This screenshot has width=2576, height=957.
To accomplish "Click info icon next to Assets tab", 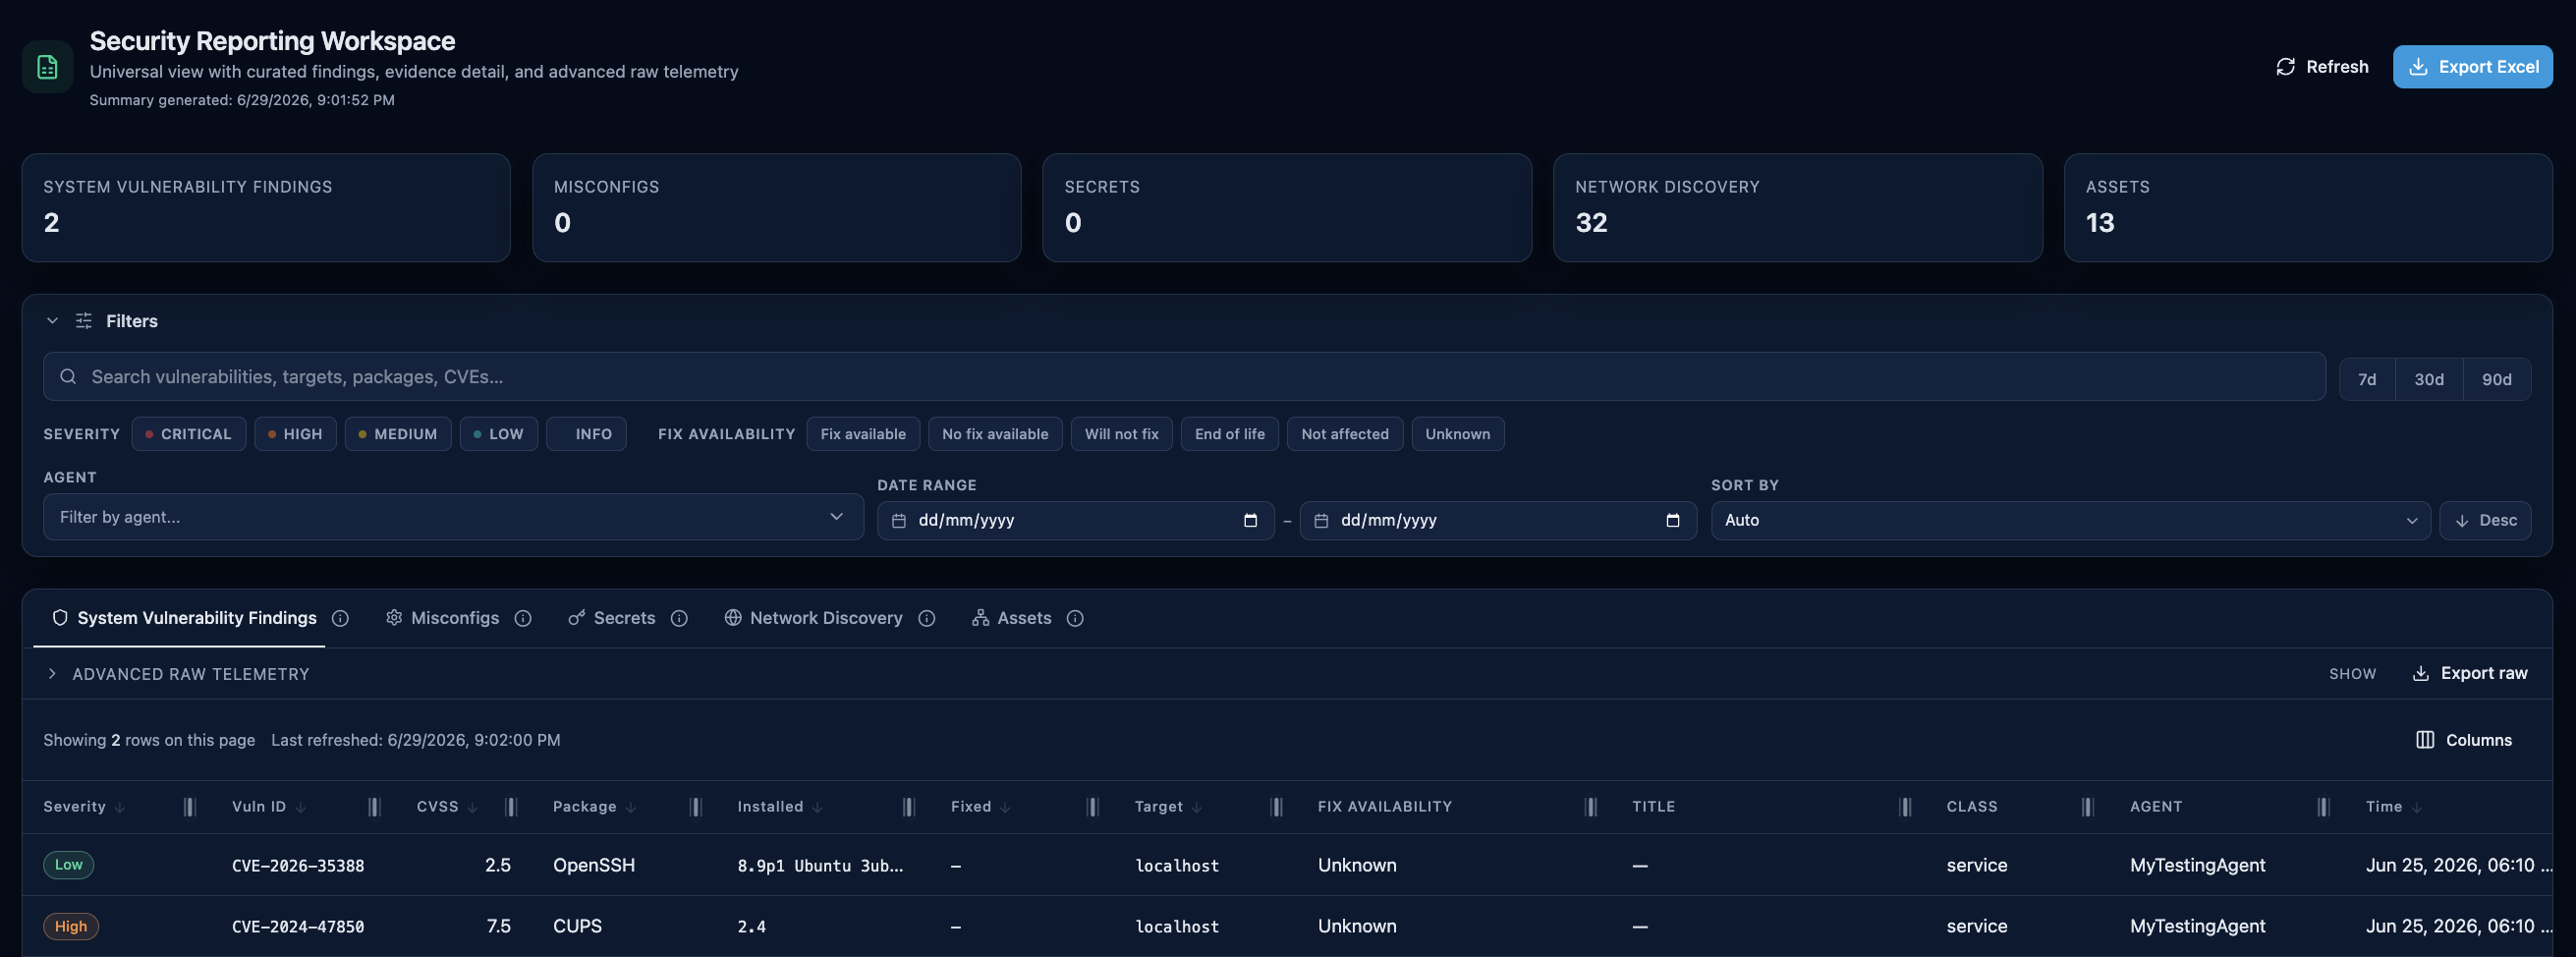I will 1075,618.
